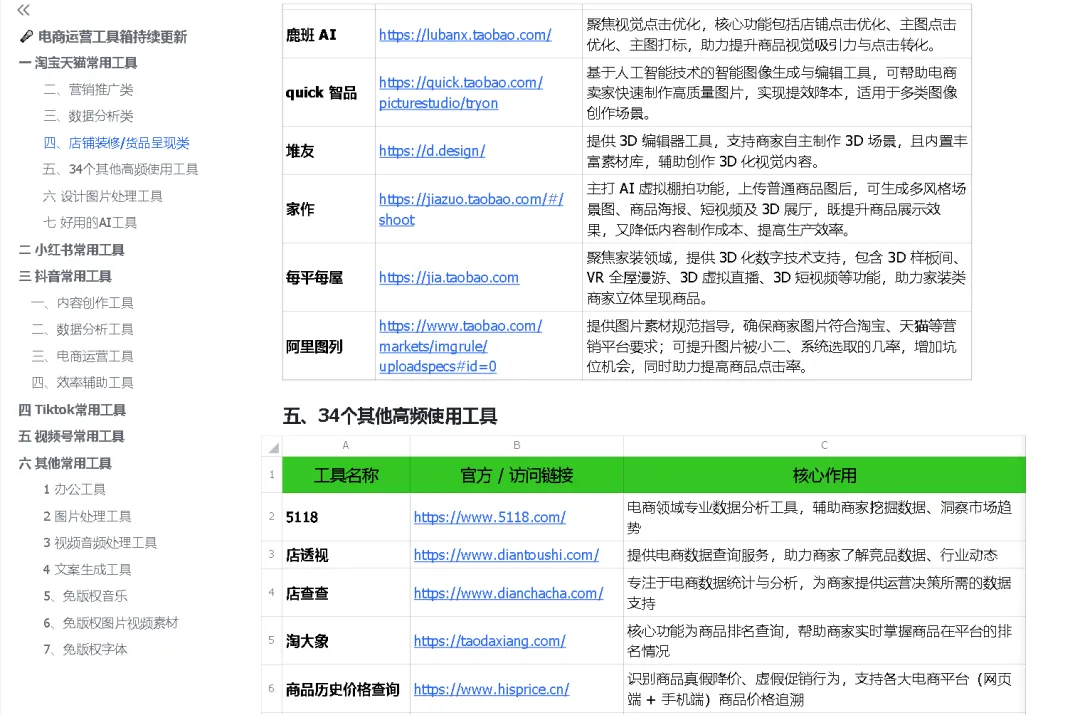Screen dimensions: 1080x715
Task: Go to outline item 二、营销推广类
Action: click(x=88, y=90)
